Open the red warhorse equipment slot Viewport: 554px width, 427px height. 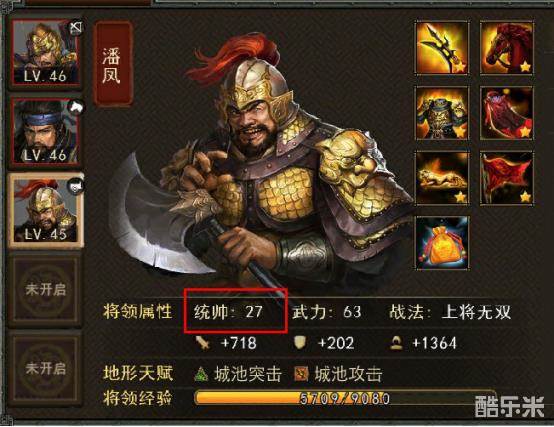coord(507,48)
